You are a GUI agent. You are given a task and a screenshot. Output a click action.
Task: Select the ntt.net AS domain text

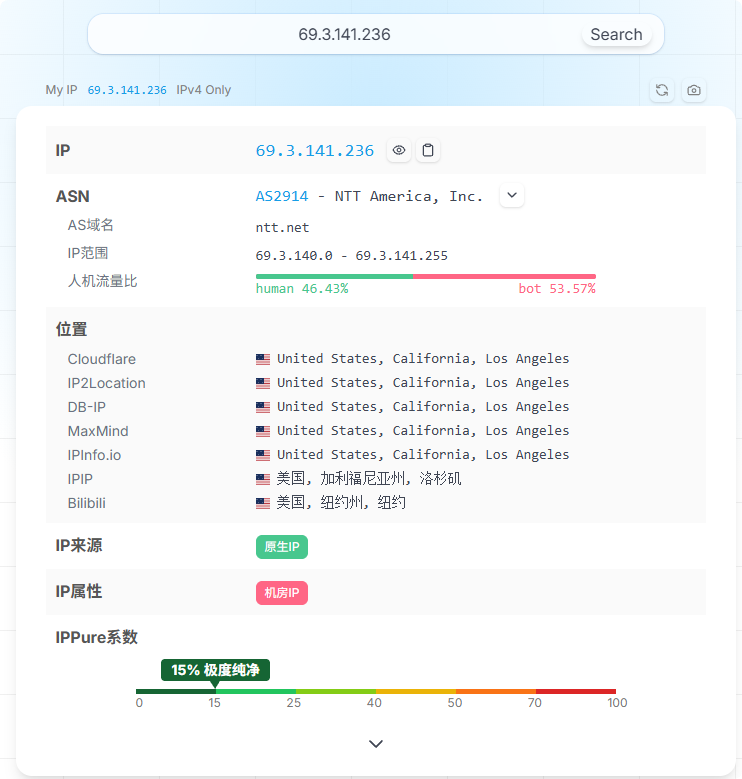click(x=282, y=228)
